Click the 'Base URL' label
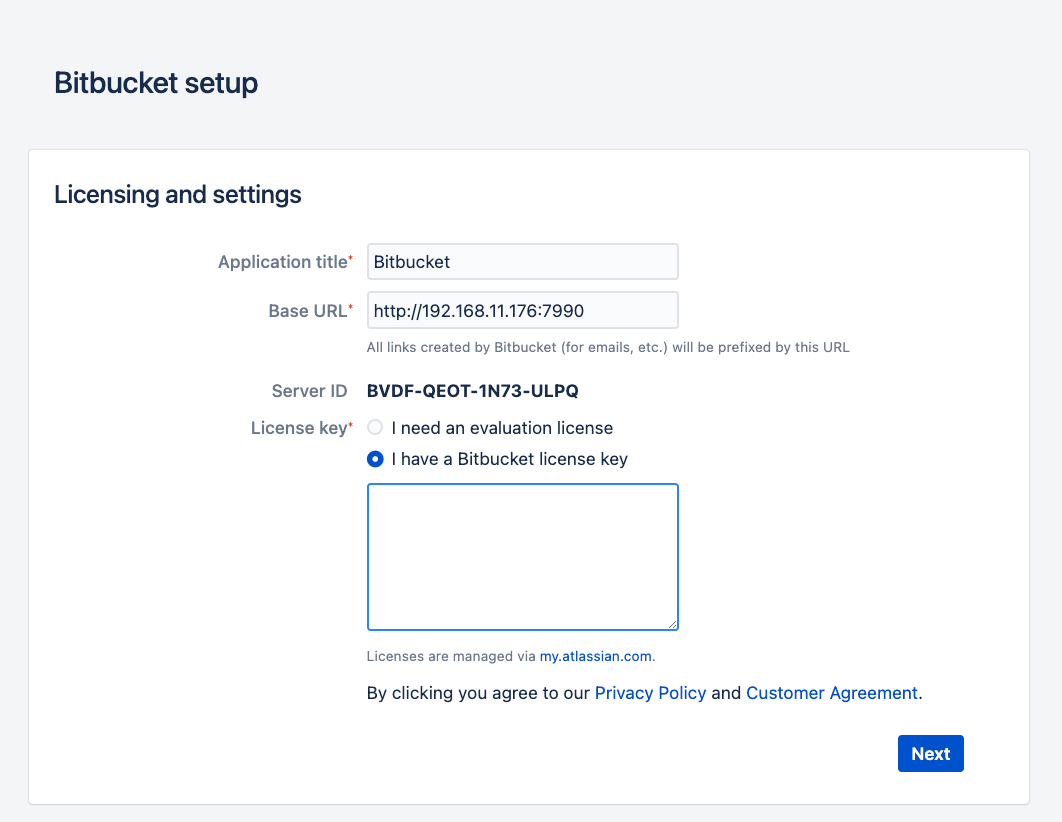 (x=307, y=311)
